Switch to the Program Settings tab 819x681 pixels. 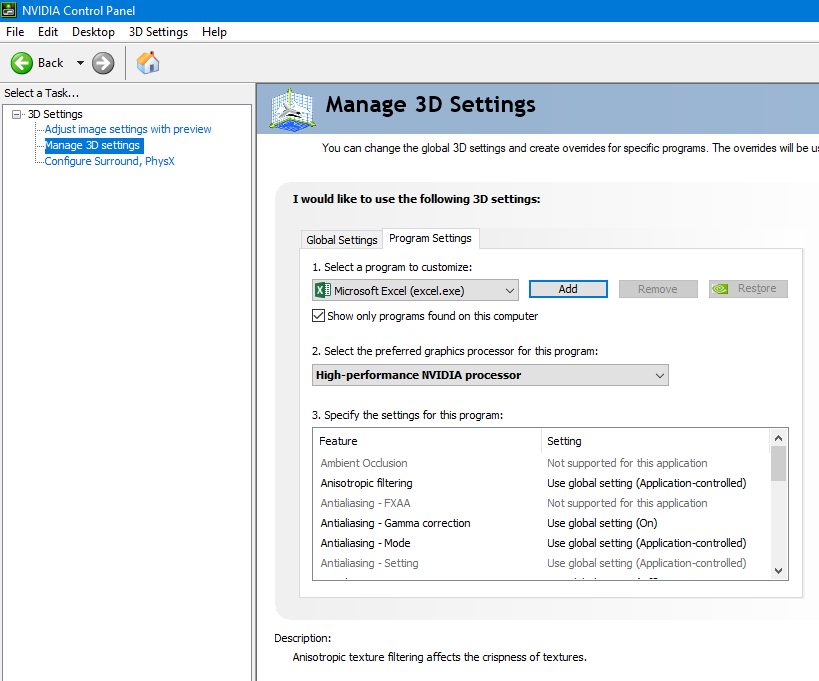430,238
